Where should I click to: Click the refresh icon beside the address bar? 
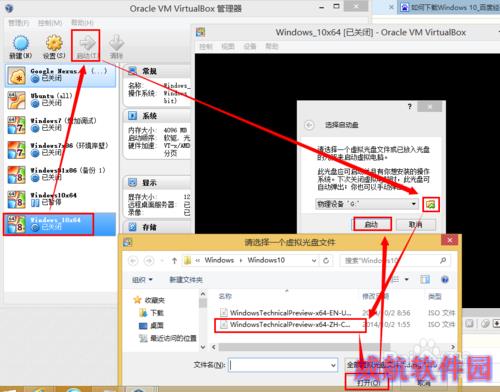326,260
